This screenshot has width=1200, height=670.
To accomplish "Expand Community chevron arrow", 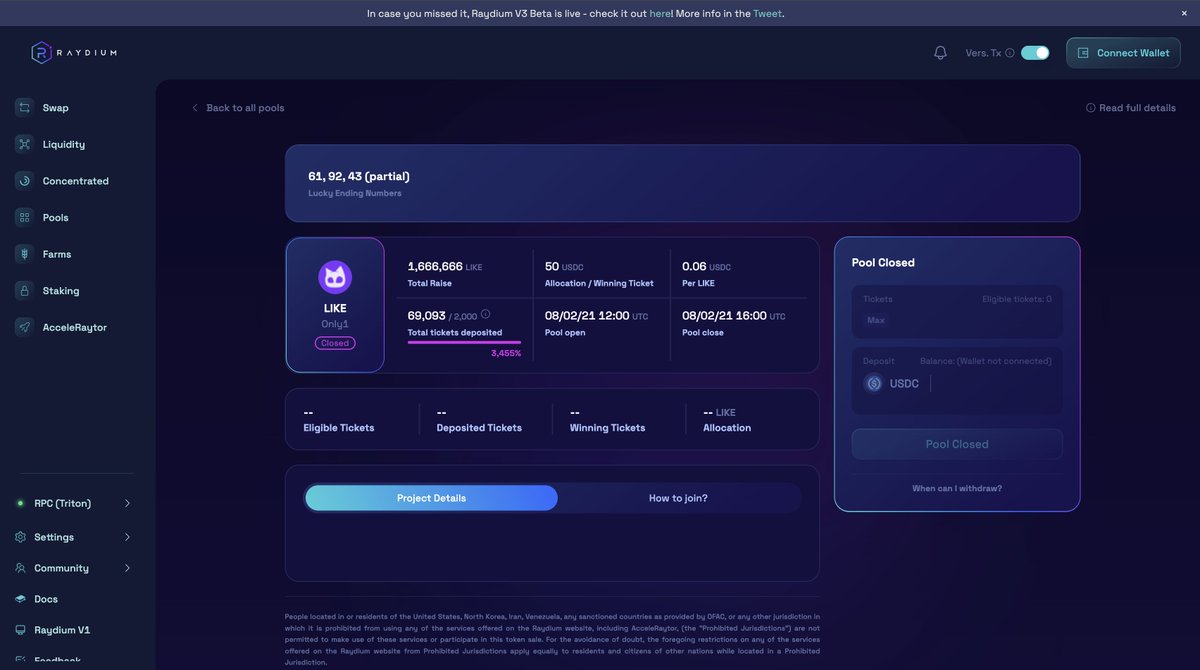I will pos(127,568).
